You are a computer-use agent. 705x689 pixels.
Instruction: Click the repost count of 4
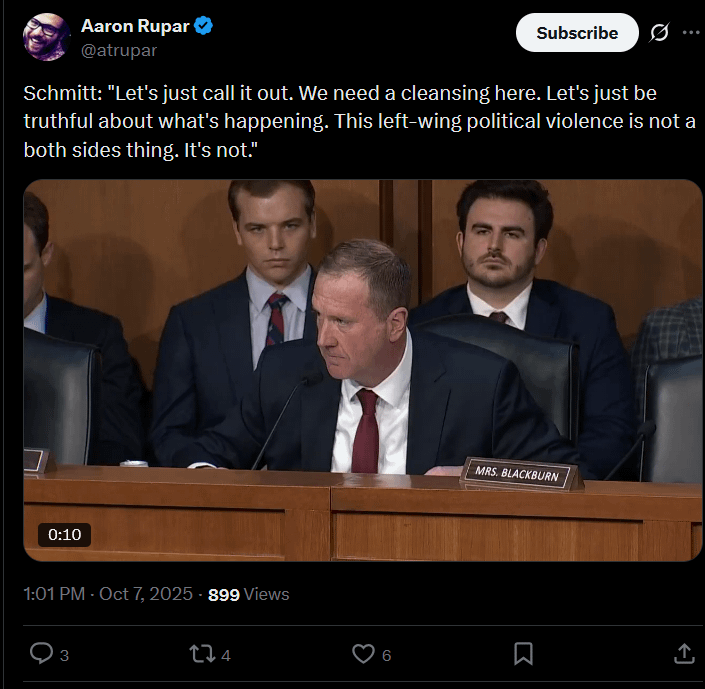pos(226,655)
